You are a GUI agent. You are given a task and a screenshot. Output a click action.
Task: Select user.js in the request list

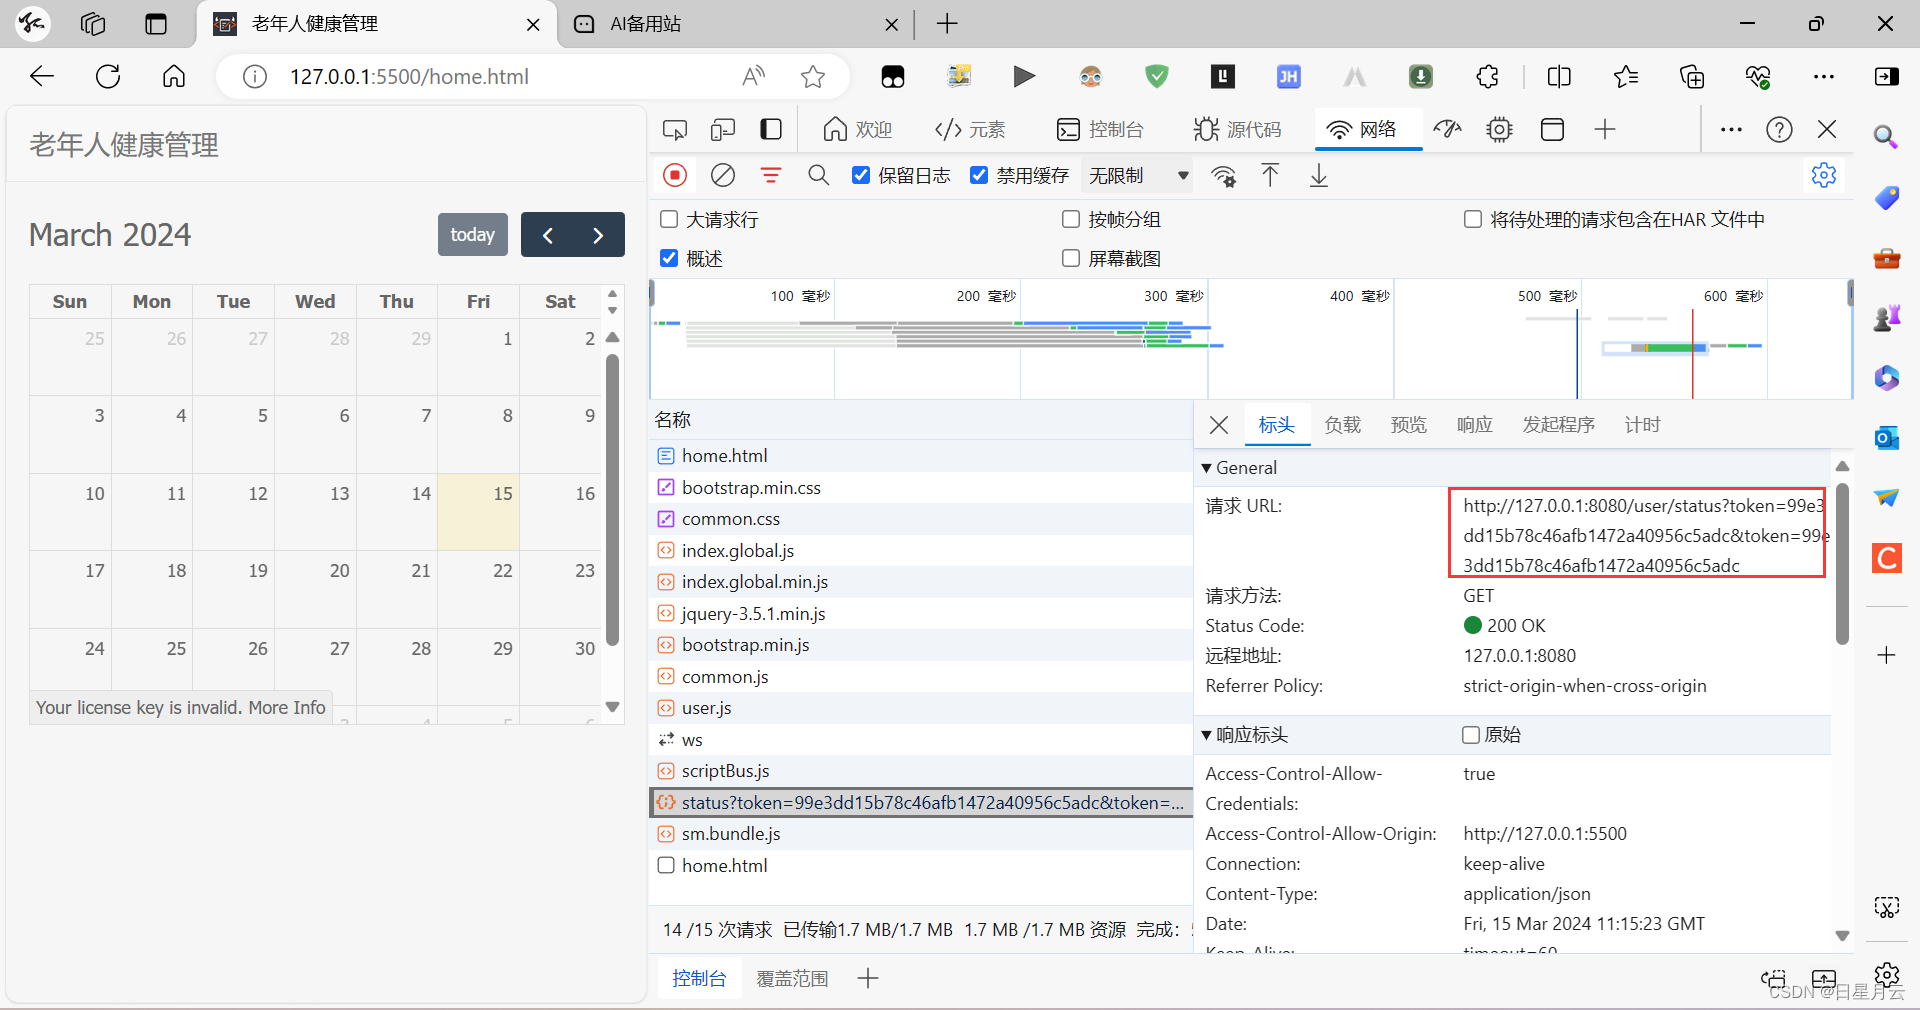coord(706,708)
